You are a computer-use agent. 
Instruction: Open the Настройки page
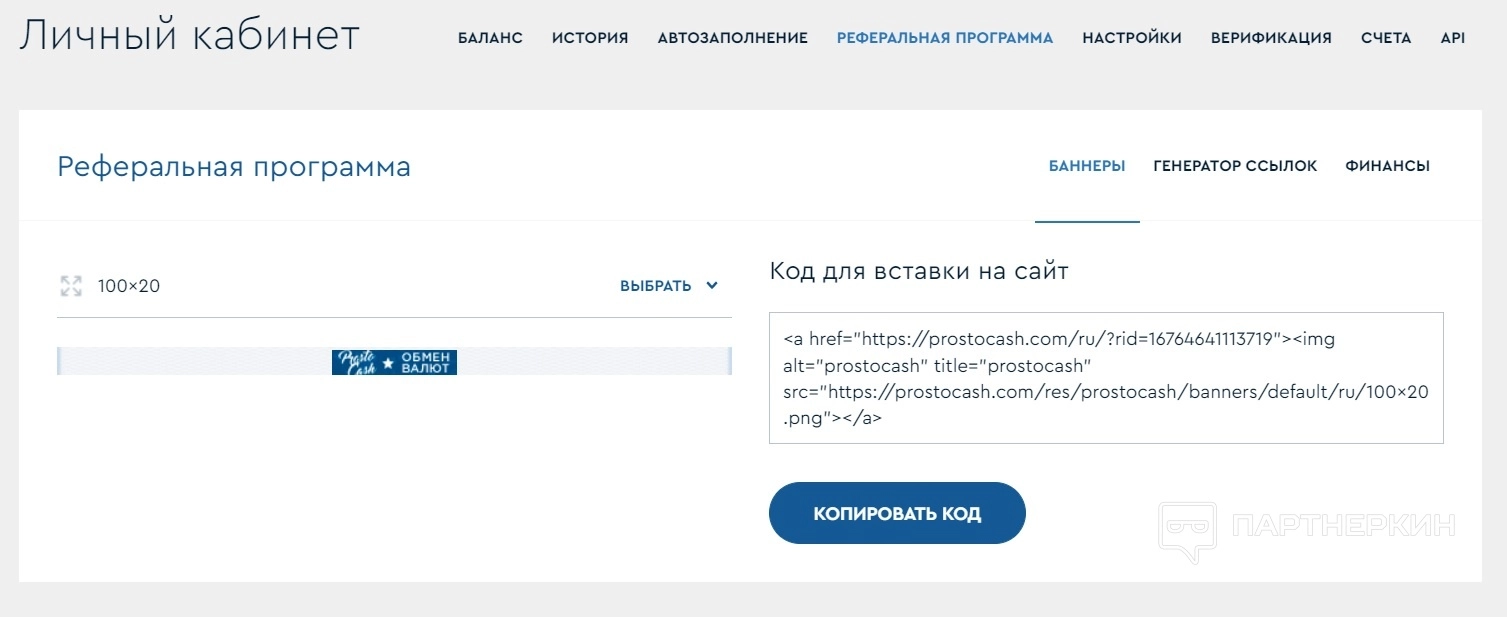coord(1131,38)
